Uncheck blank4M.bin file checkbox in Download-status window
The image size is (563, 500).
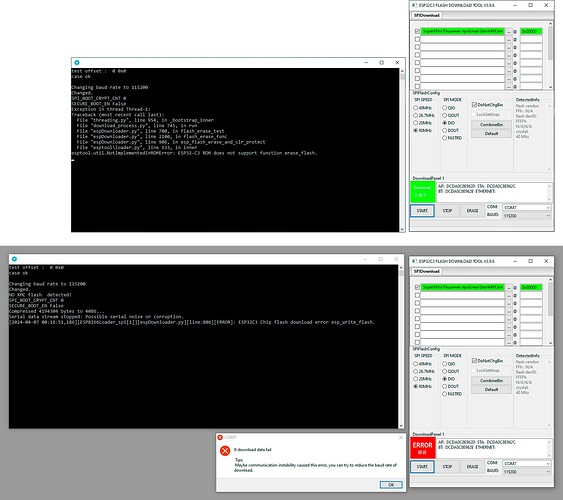417,32
